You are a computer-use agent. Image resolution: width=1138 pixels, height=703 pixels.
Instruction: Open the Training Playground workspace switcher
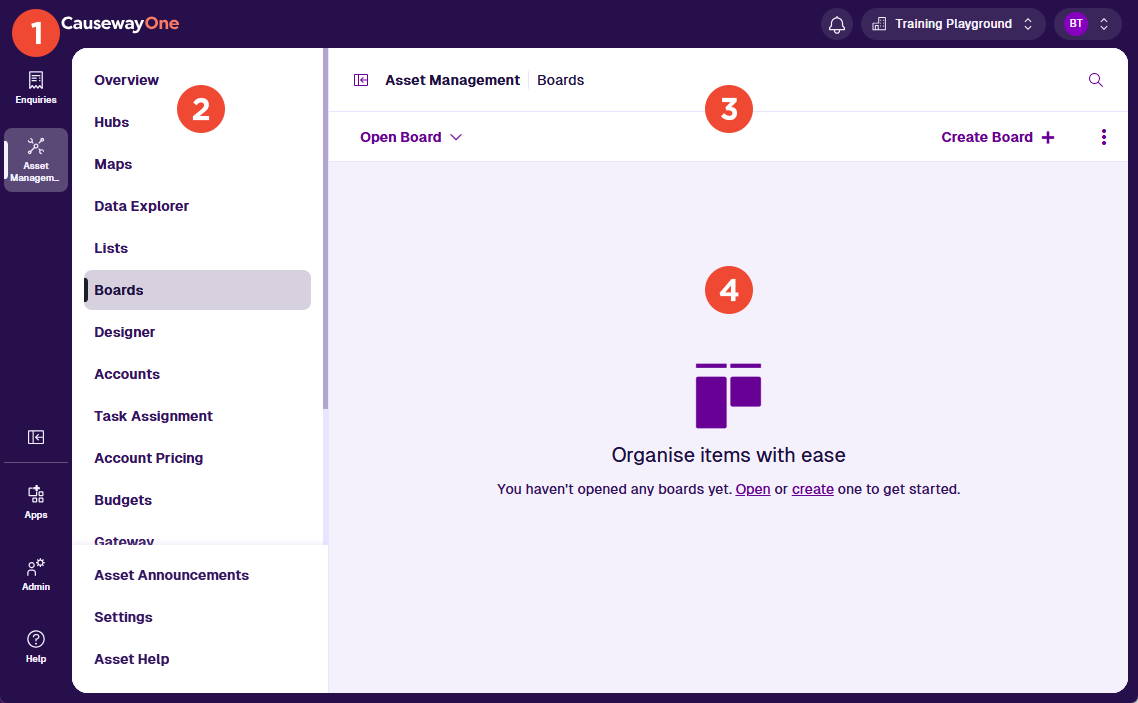[x=952, y=23]
